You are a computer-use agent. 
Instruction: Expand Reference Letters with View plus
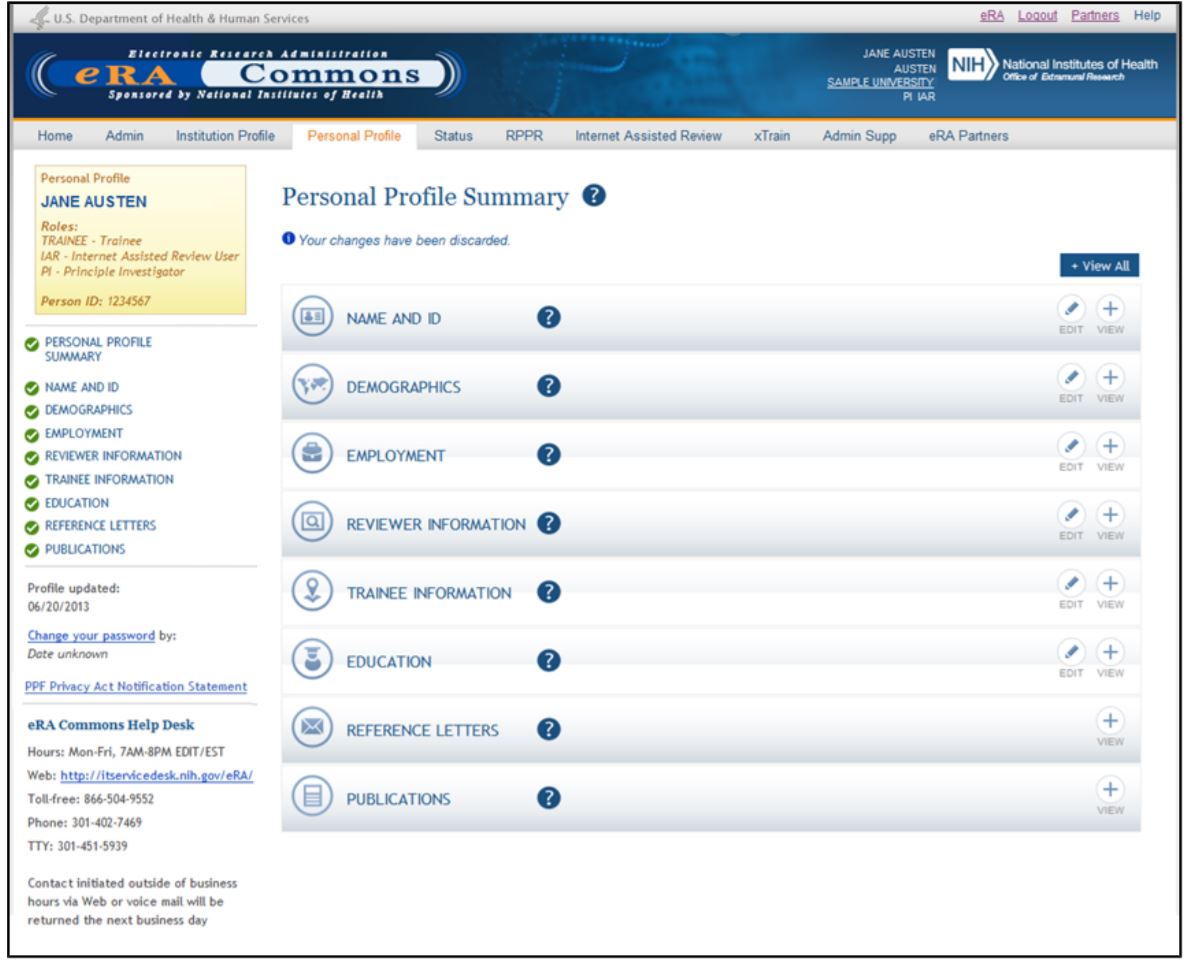[1110, 721]
